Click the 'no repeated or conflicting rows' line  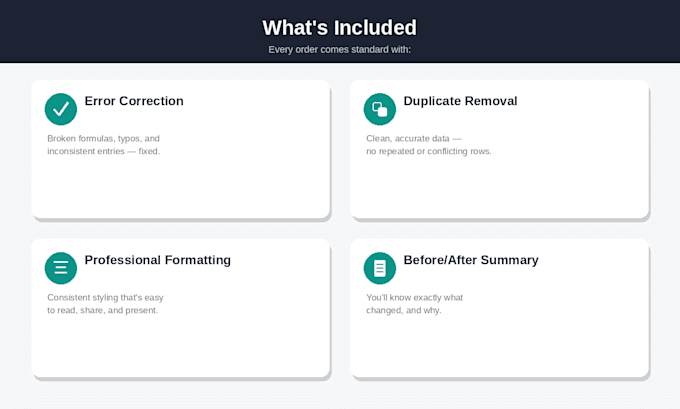(429, 151)
